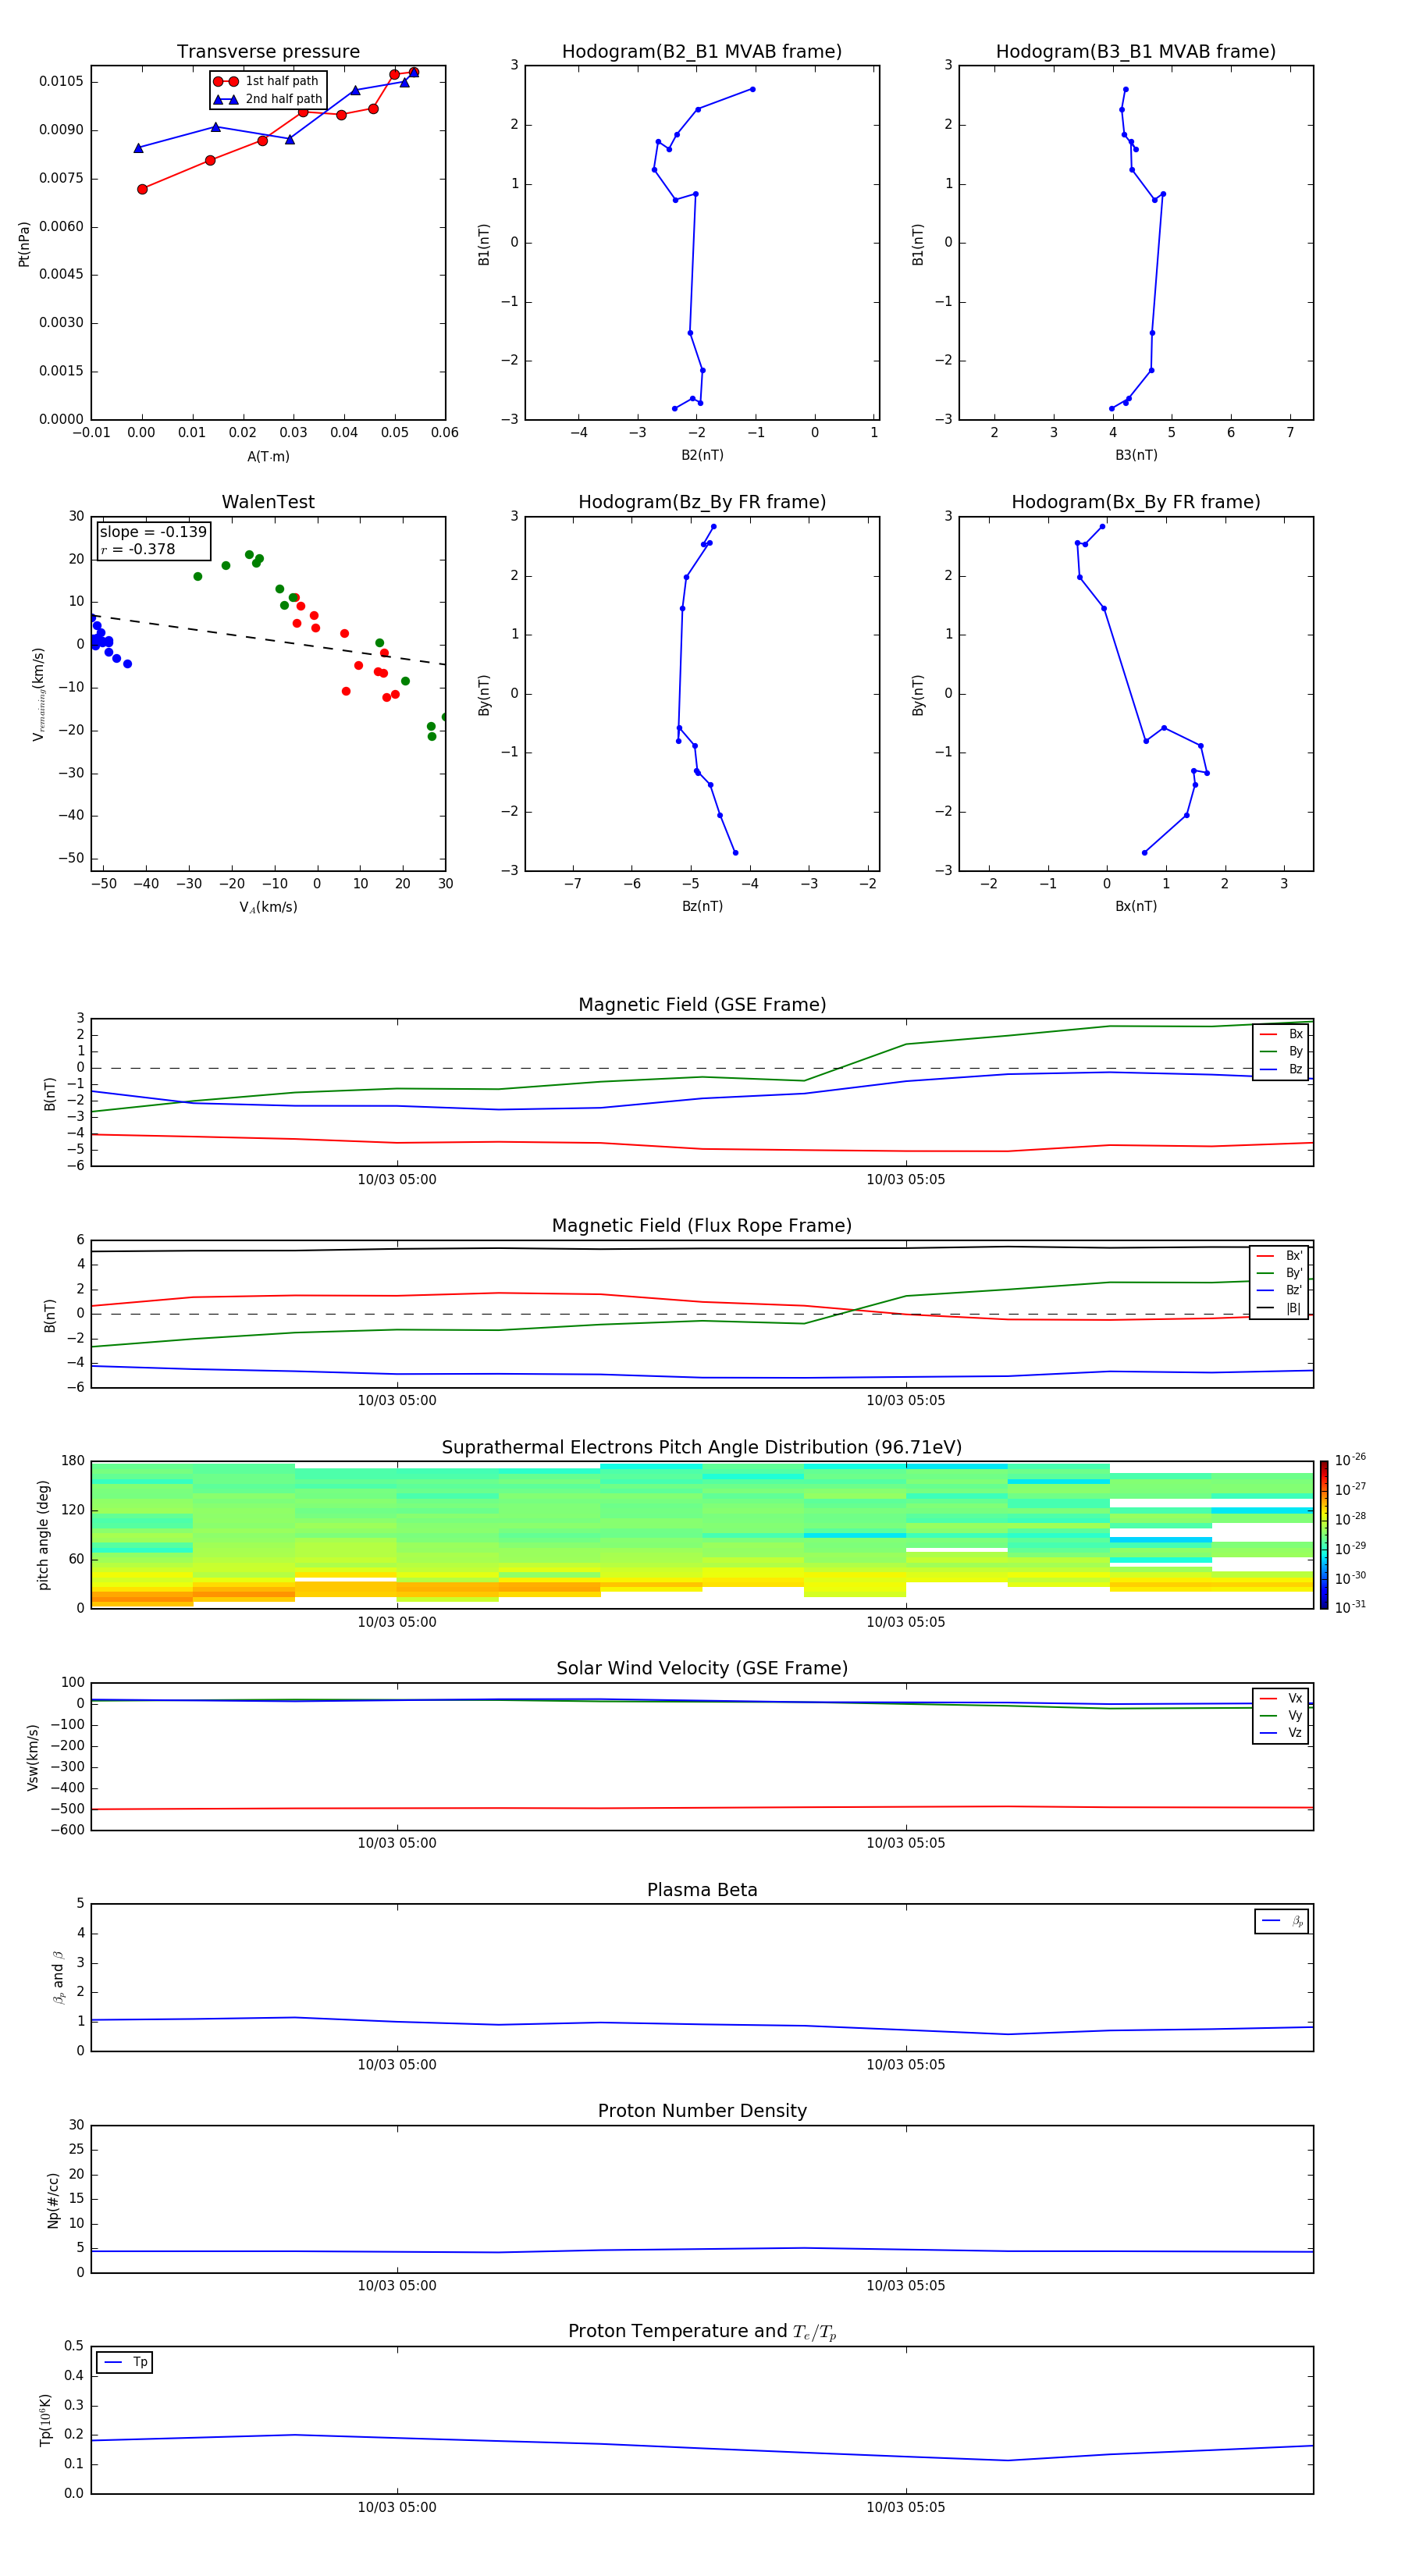Click the "A(T·m)" x-axis label
1405x2576 pixels.
pos(268,457)
